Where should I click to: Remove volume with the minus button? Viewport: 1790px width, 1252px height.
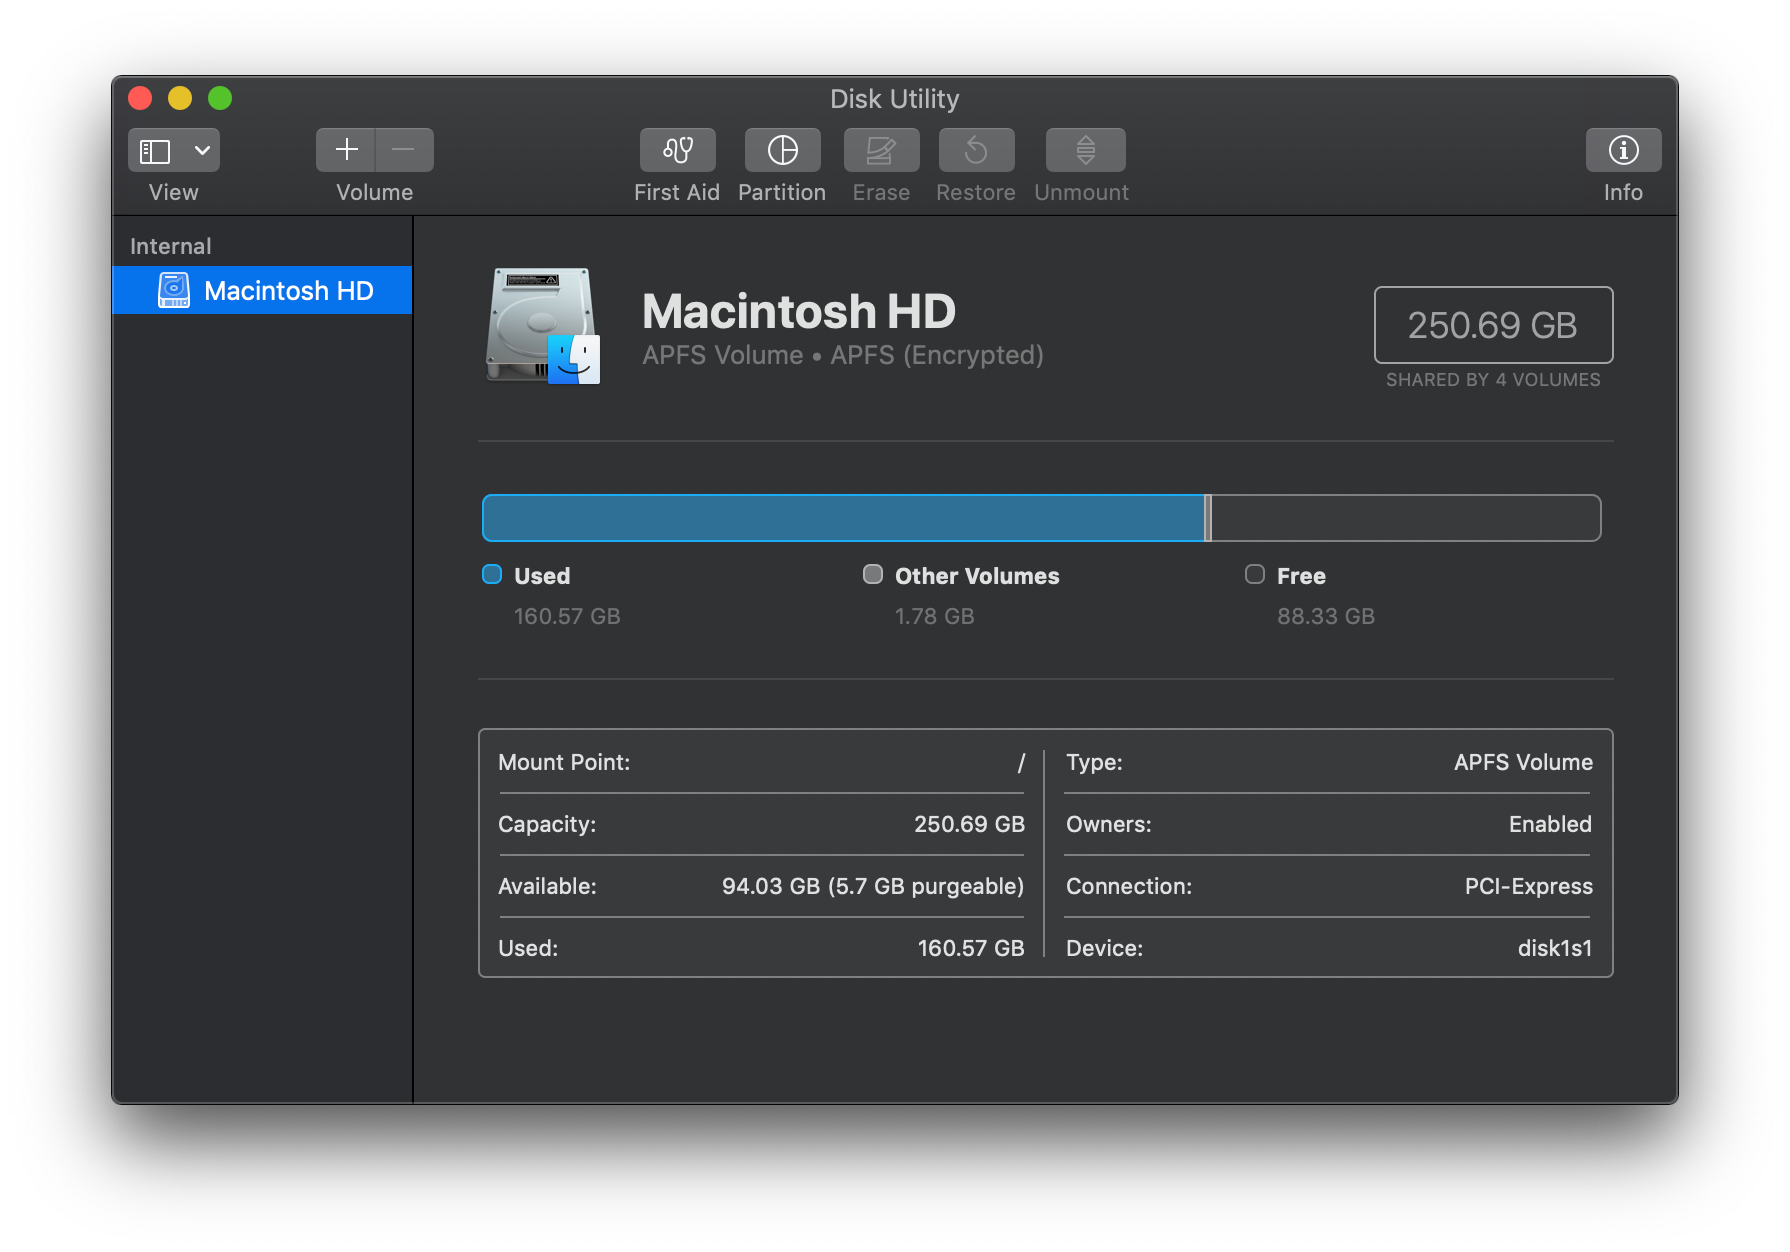tap(404, 150)
